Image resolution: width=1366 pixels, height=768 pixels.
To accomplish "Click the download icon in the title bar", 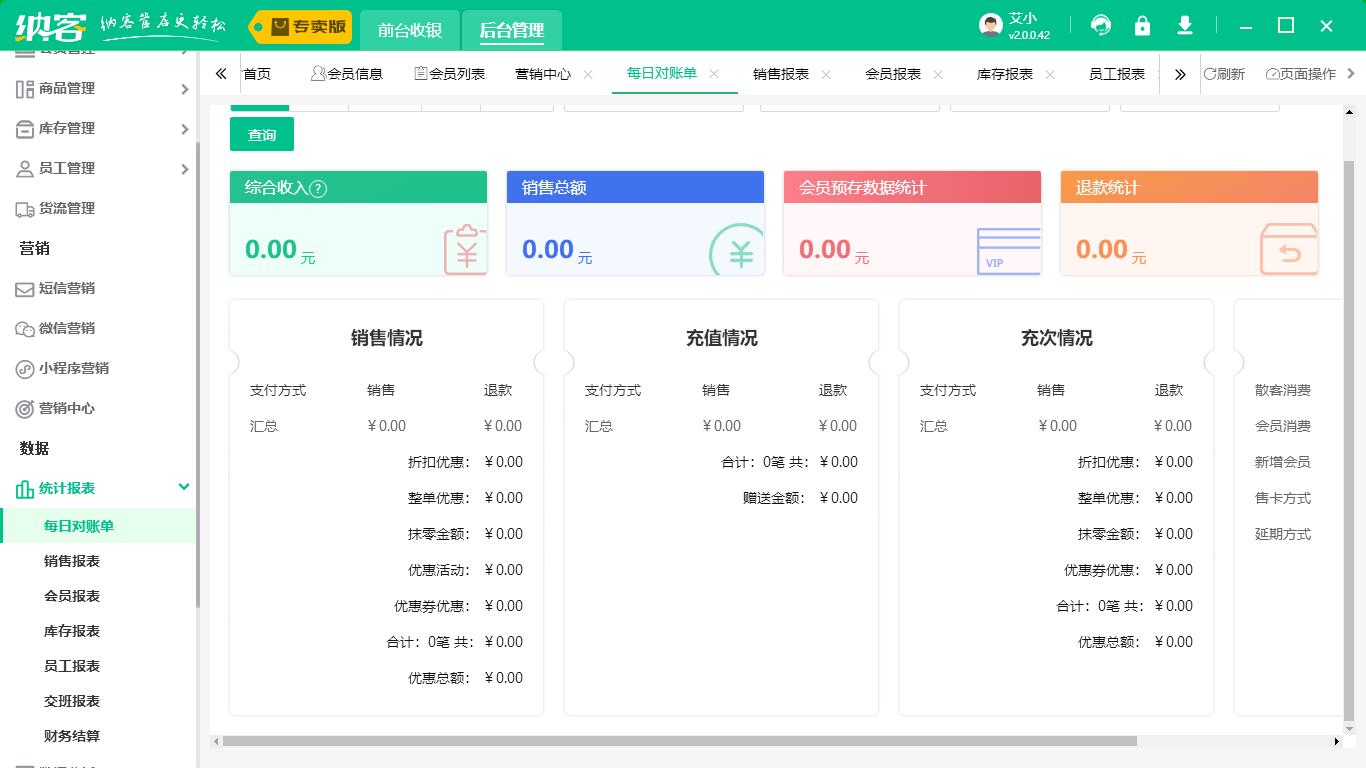I will click(x=1184, y=25).
